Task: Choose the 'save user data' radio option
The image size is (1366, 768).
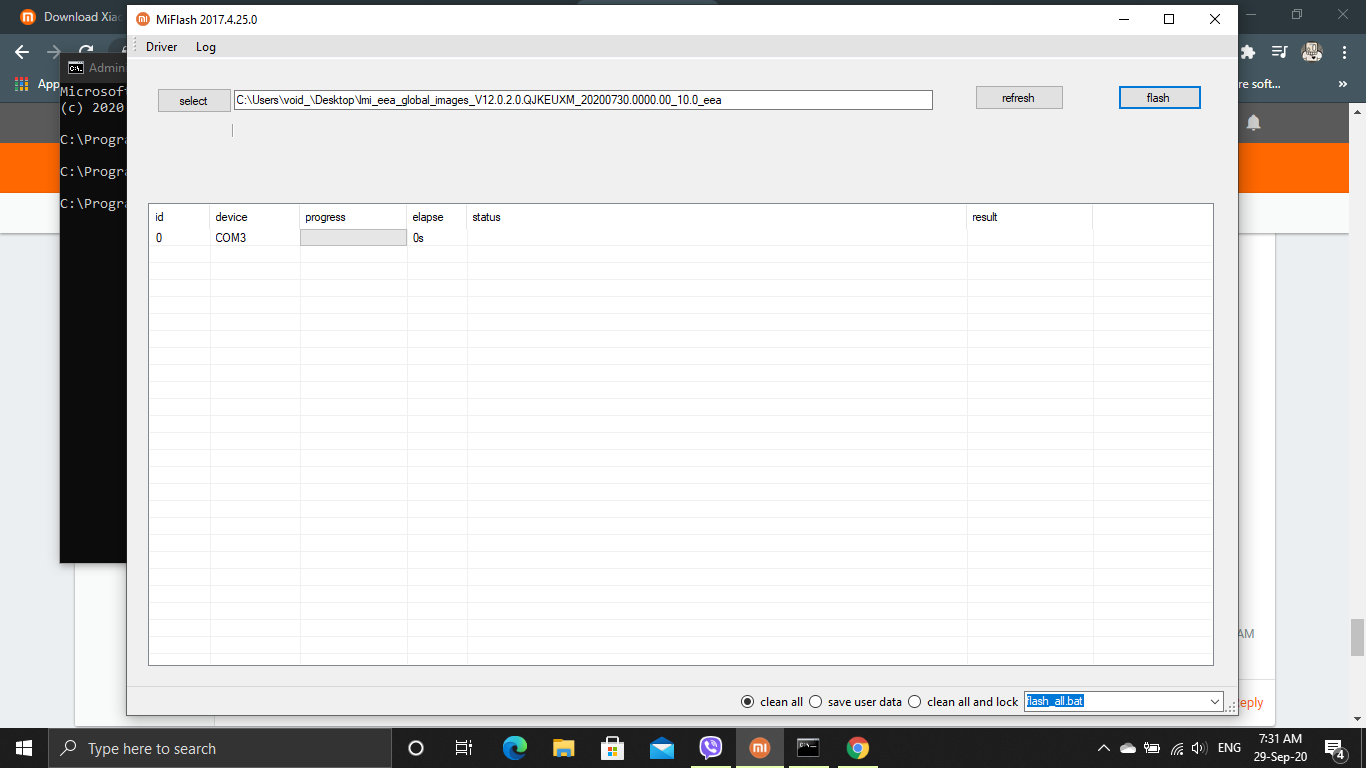Action: pyautogui.click(x=816, y=702)
